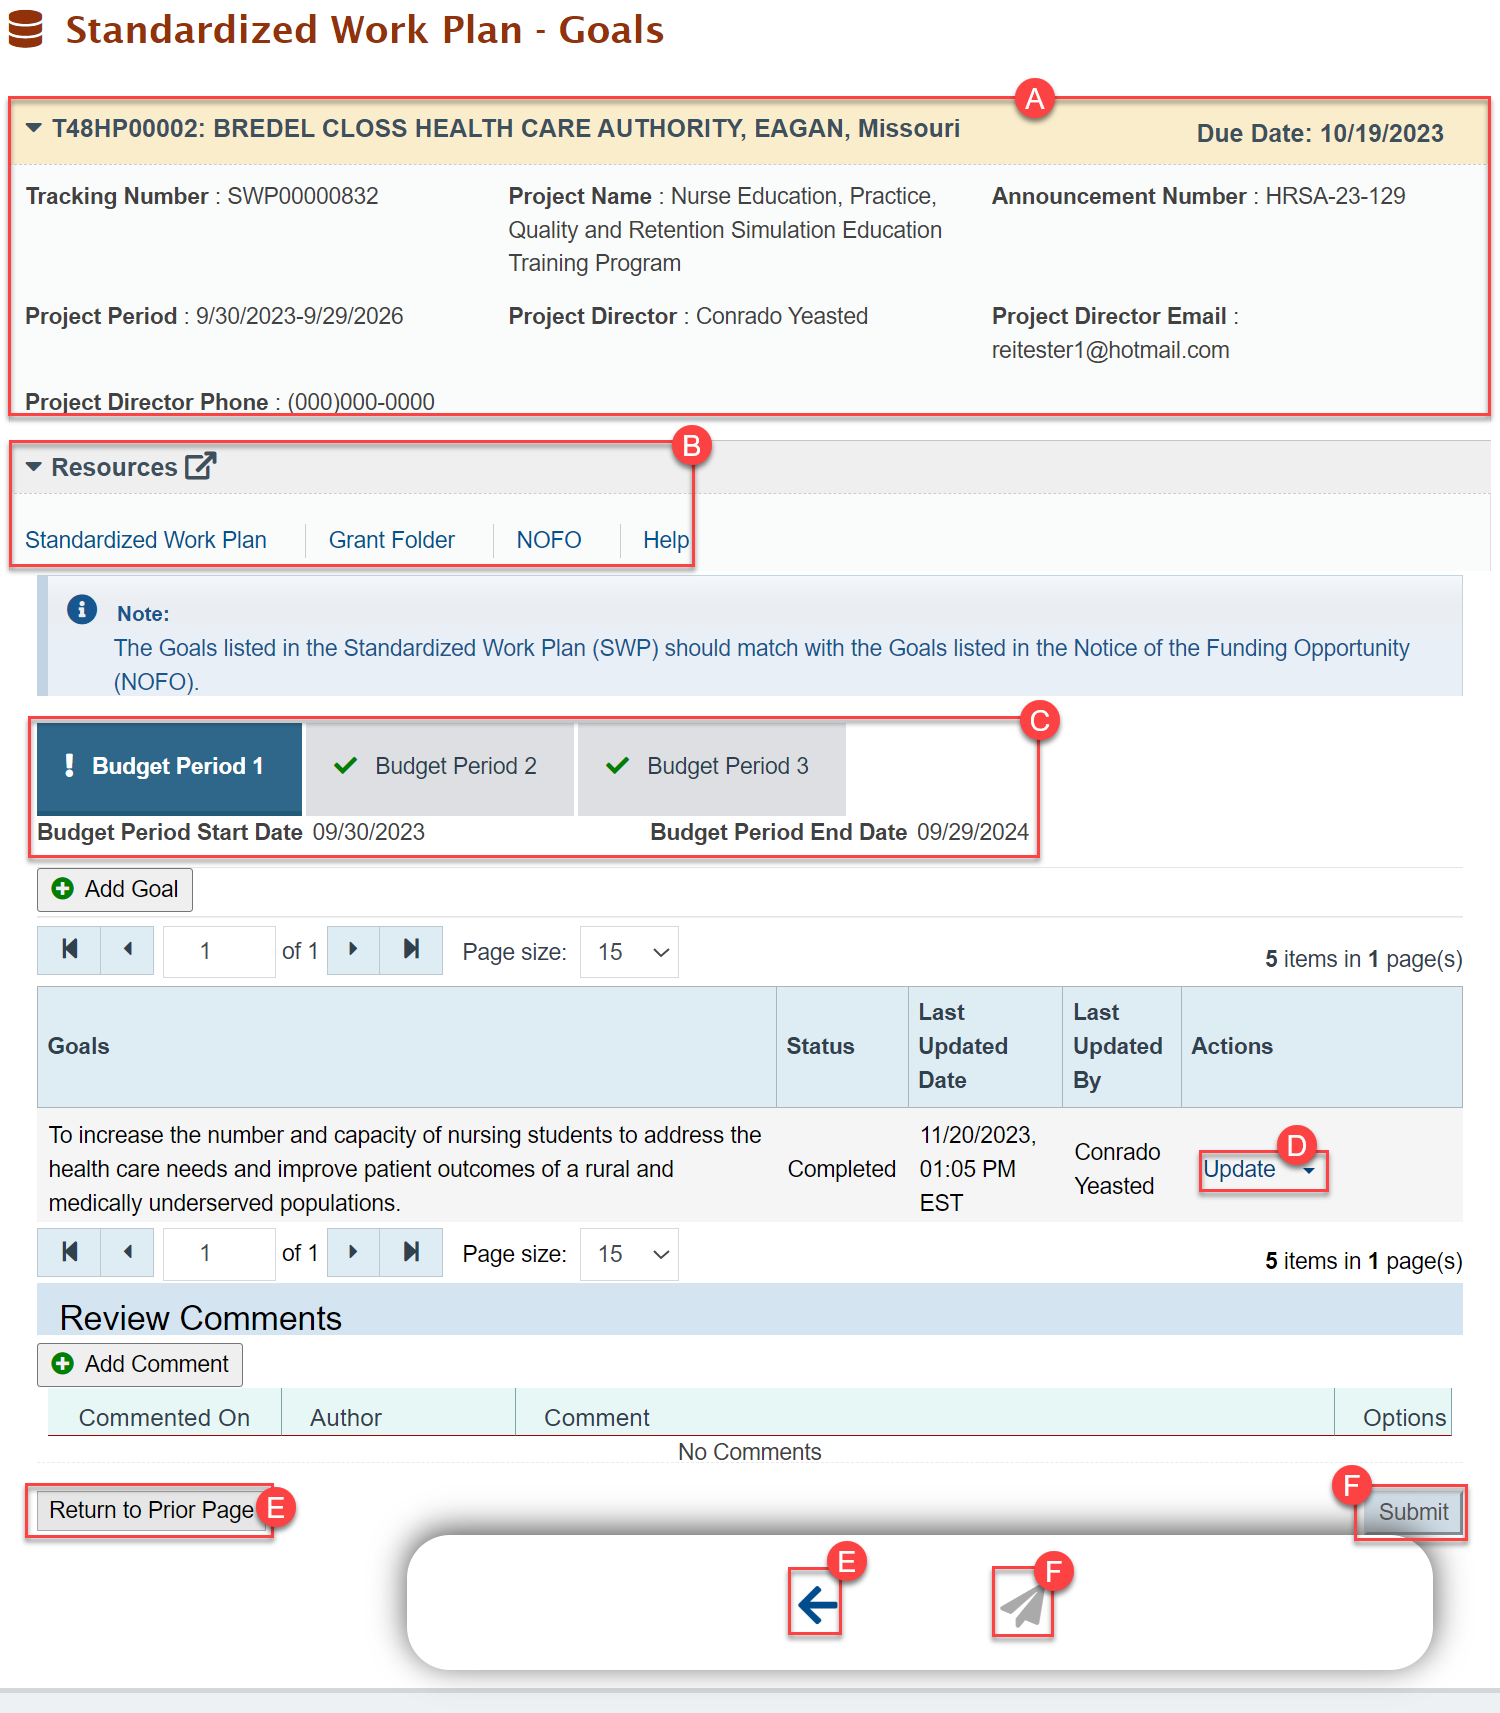Screen dimensions: 1500x1713
Task: Go to next page in bottom pager
Action: [x=353, y=1252]
